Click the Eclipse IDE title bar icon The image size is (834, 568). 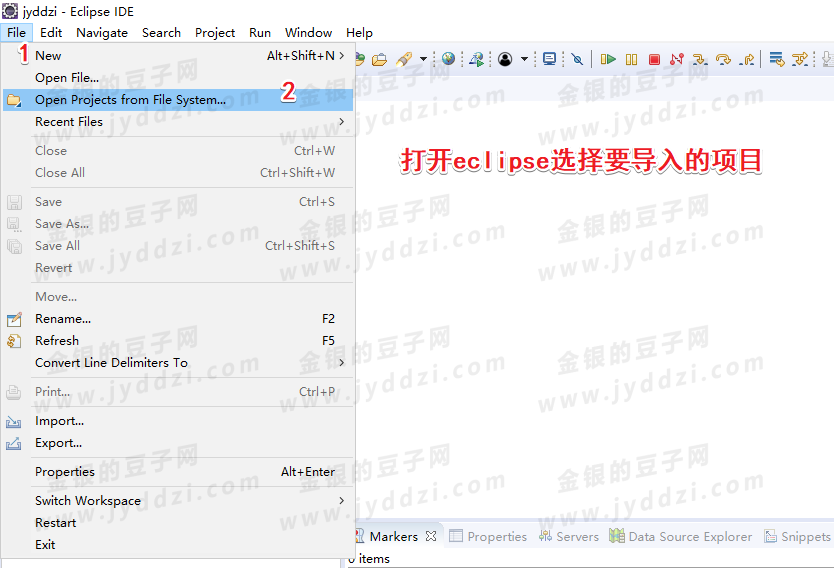click(x=10, y=11)
